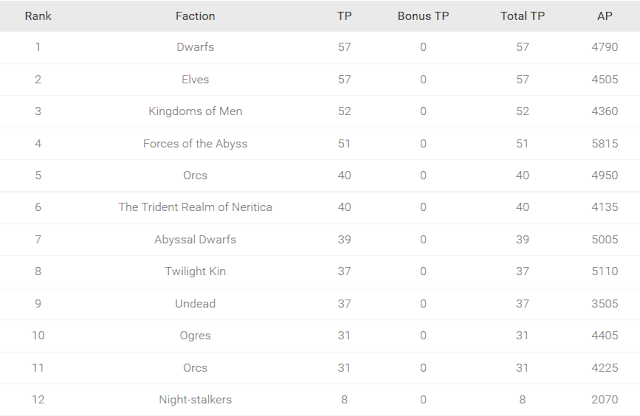This screenshot has height=416, width=640.
Task: Sort by the AP column header
Action: tap(607, 16)
